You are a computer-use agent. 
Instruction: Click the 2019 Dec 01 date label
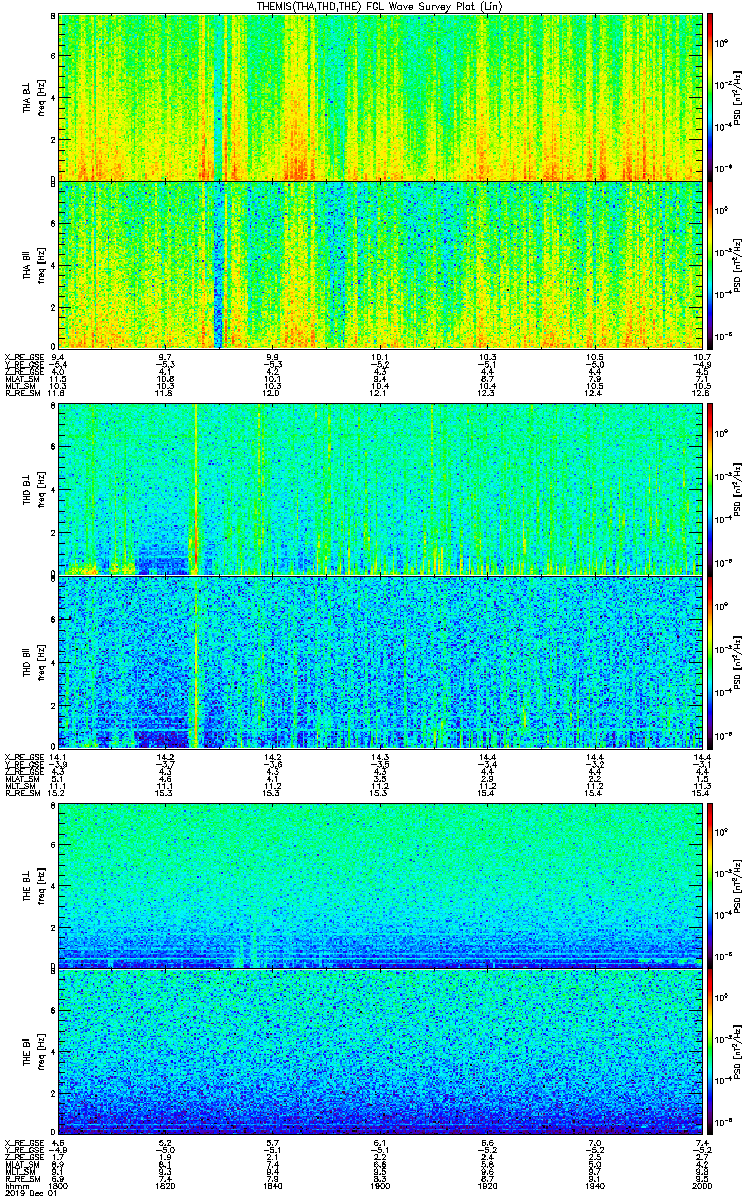click(x=25, y=1192)
